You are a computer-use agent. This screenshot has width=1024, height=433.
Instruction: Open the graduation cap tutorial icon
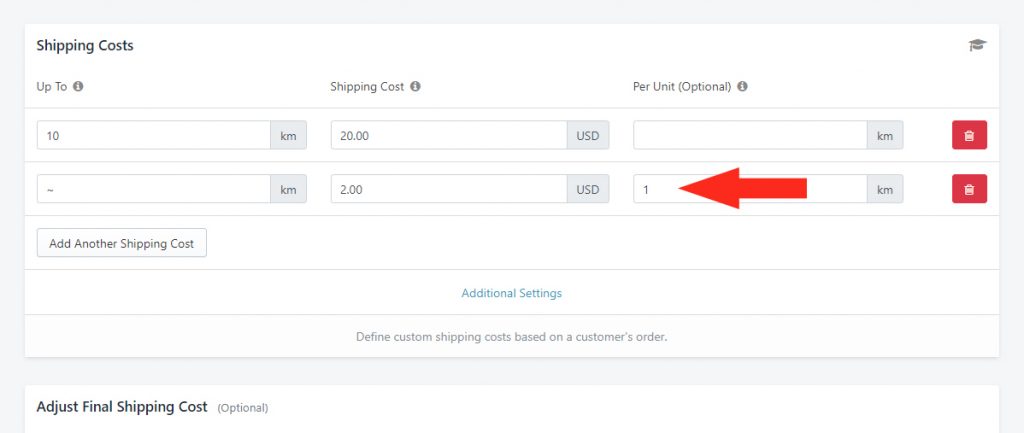pyautogui.click(x=977, y=45)
